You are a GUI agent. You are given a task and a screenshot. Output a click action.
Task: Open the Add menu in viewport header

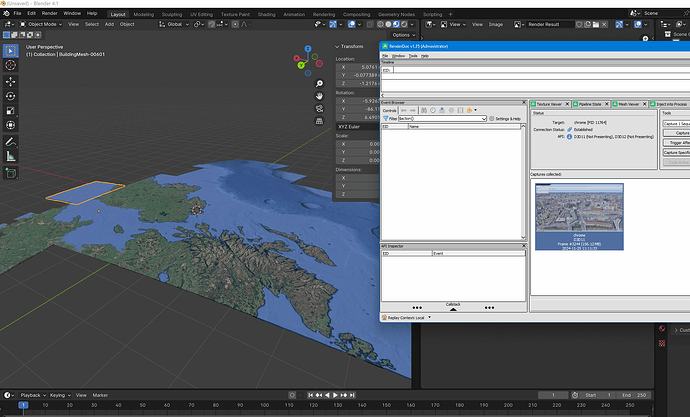(109, 24)
